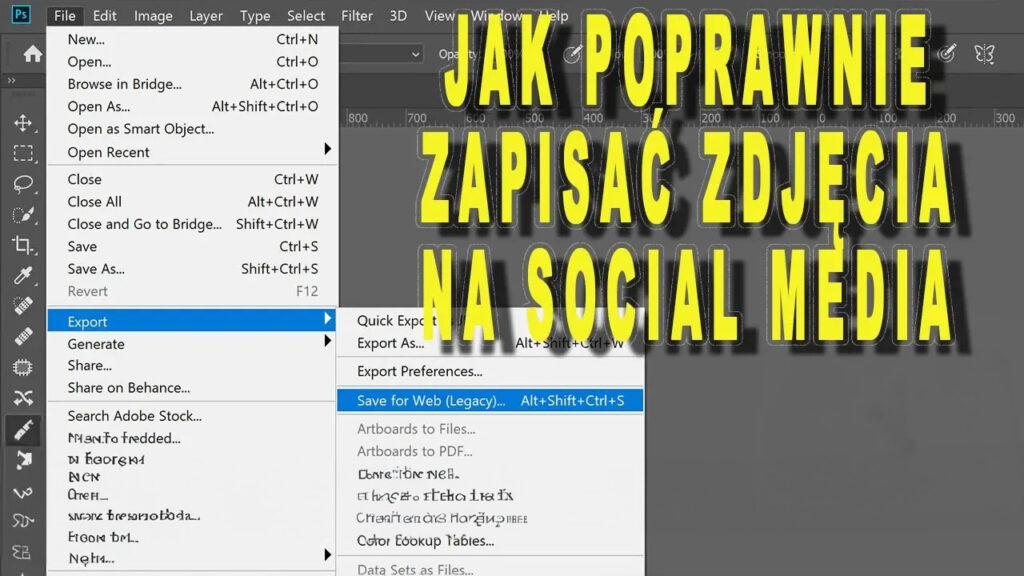Pick the Lasso tool

pos(22,184)
